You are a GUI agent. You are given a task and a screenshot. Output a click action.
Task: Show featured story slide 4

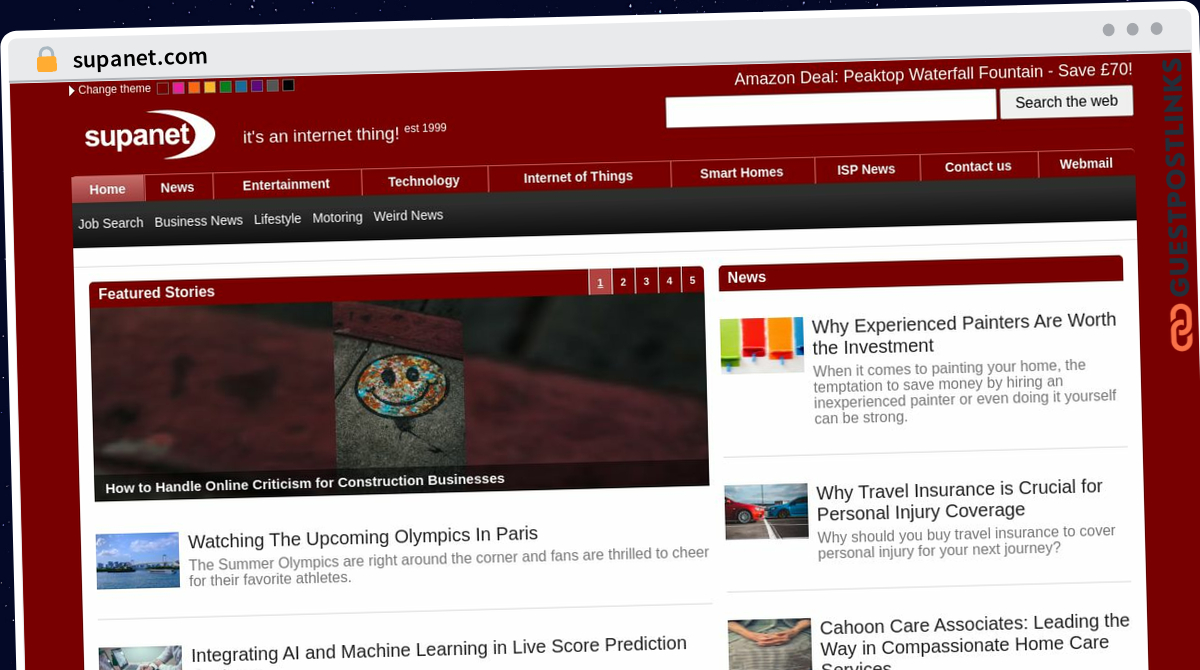(x=669, y=280)
